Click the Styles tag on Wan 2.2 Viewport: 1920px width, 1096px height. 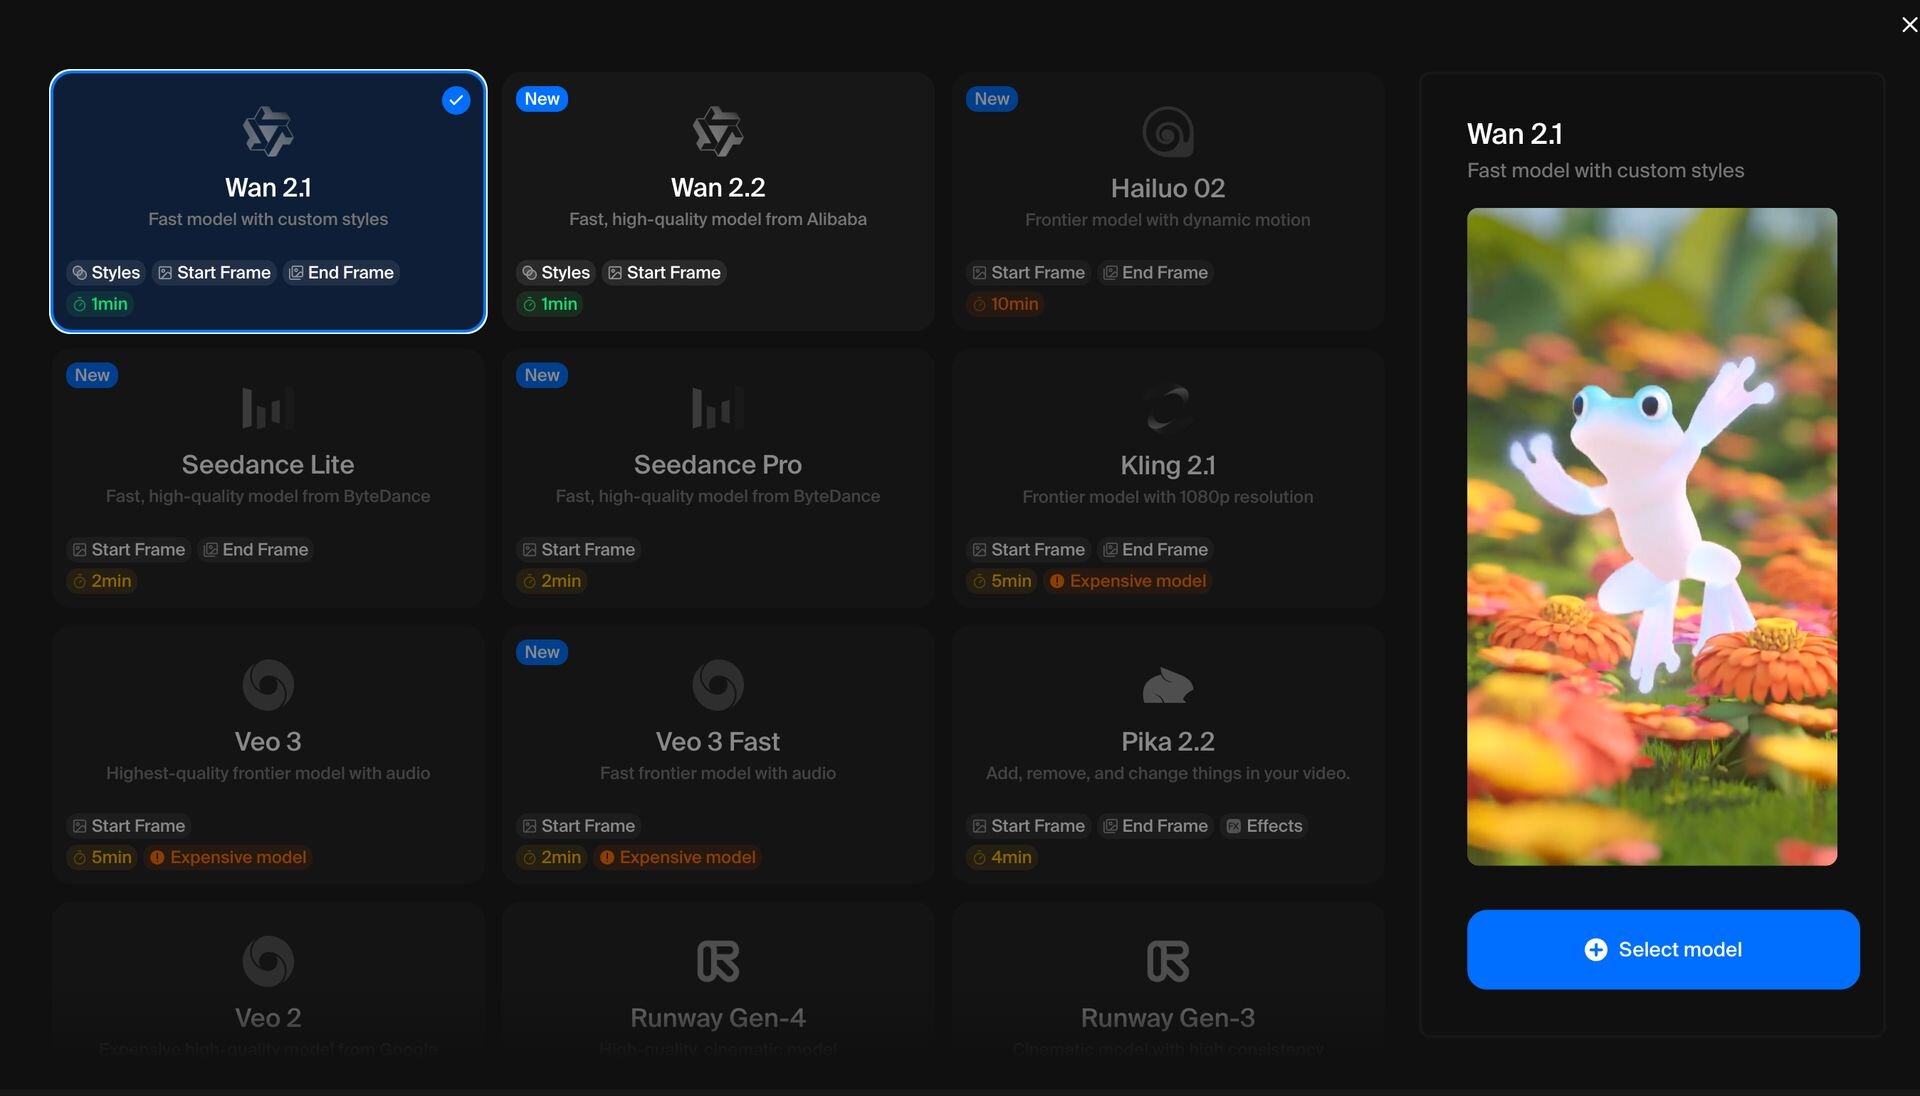coord(556,272)
